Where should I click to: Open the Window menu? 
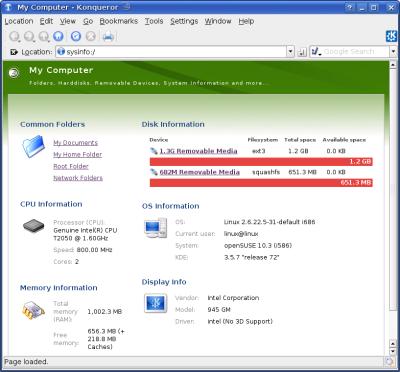click(x=218, y=21)
